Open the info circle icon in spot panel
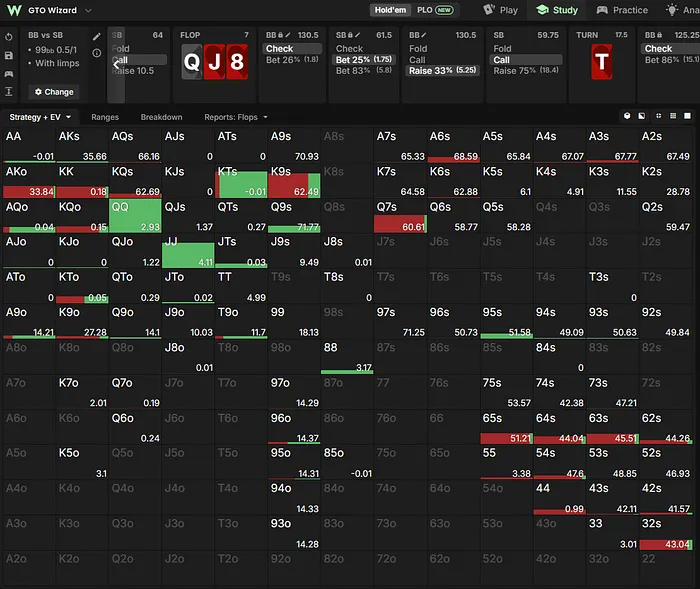The height and width of the screenshot is (589, 700). tap(96, 53)
